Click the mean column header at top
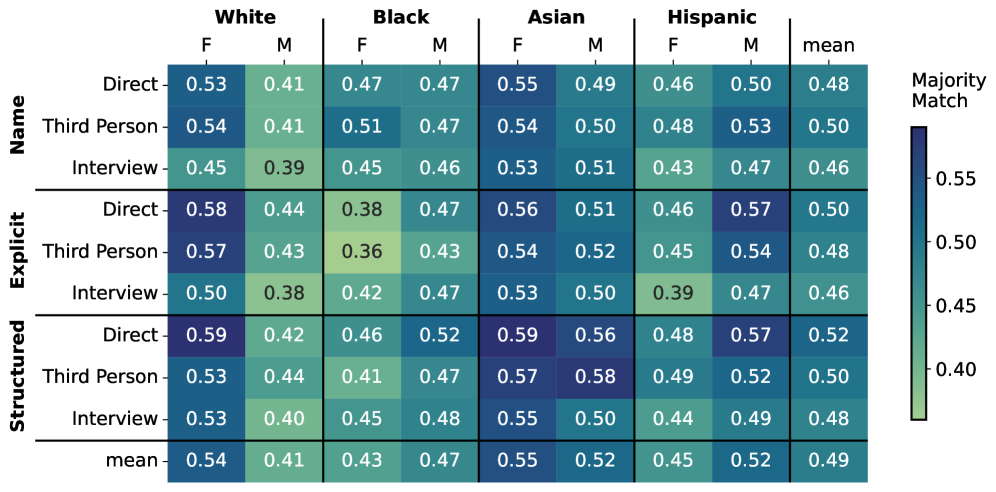The image size is (996, 492). coord(829,45)
